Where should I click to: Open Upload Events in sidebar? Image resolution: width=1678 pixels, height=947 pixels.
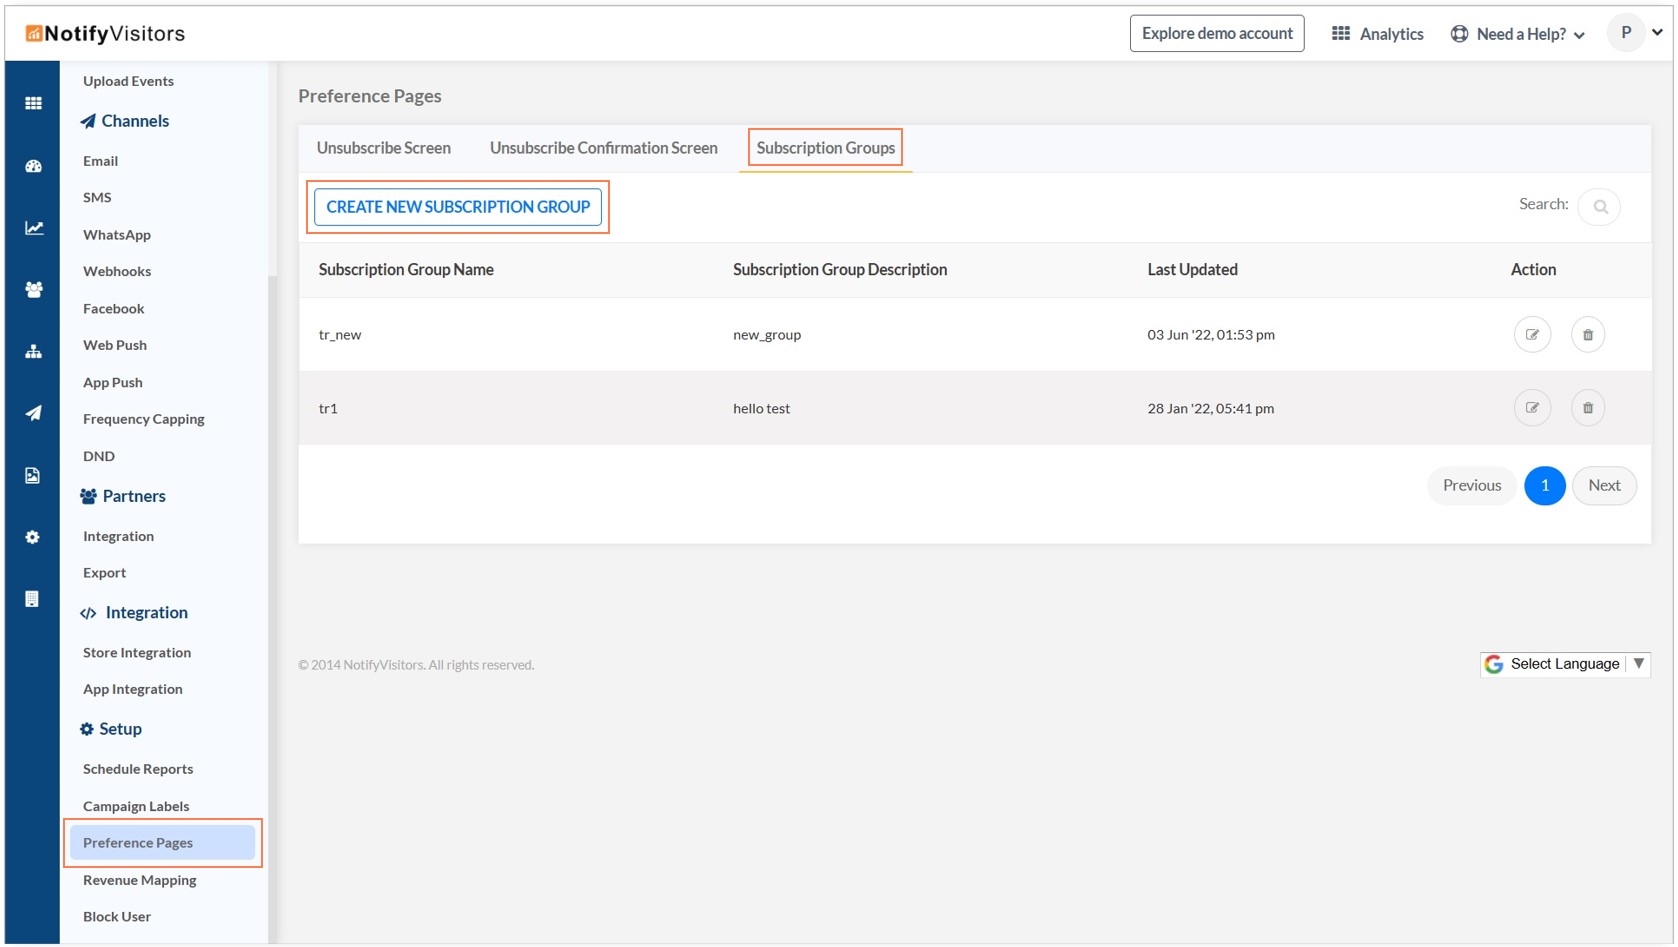pos(128,81)
